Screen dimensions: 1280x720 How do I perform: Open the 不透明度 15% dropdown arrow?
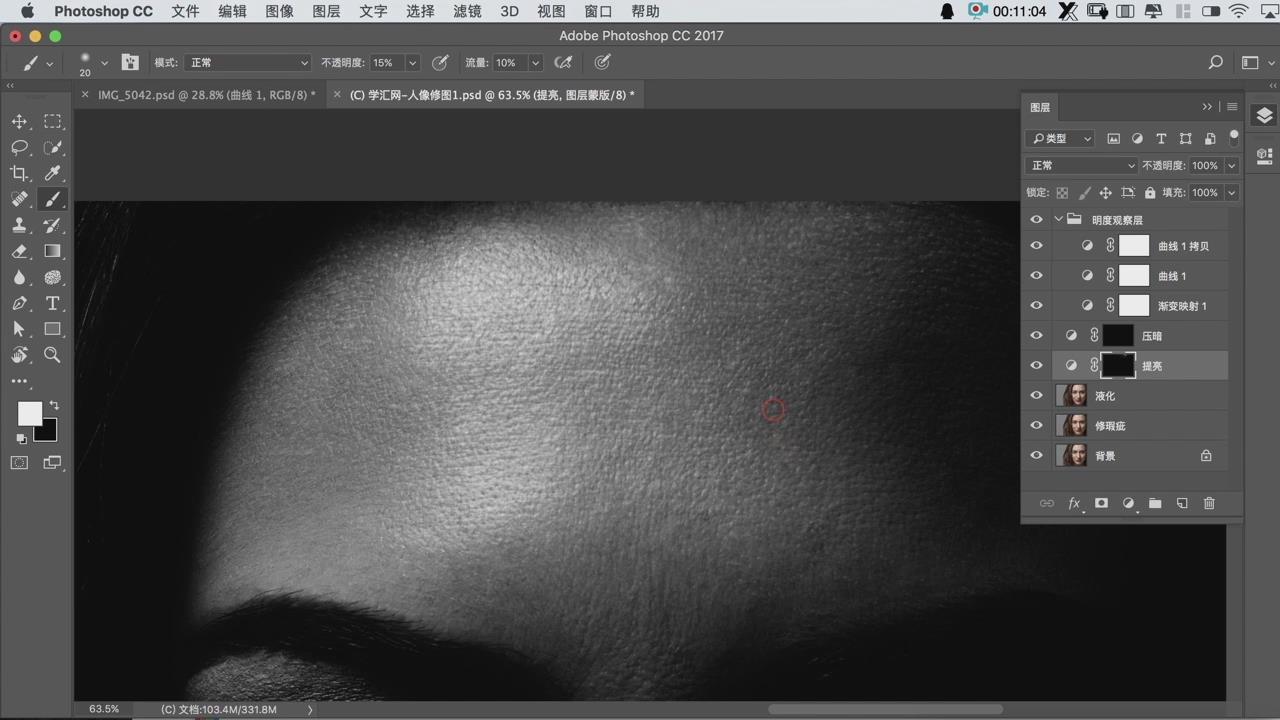pyautogui.click(x=412, y=62)
